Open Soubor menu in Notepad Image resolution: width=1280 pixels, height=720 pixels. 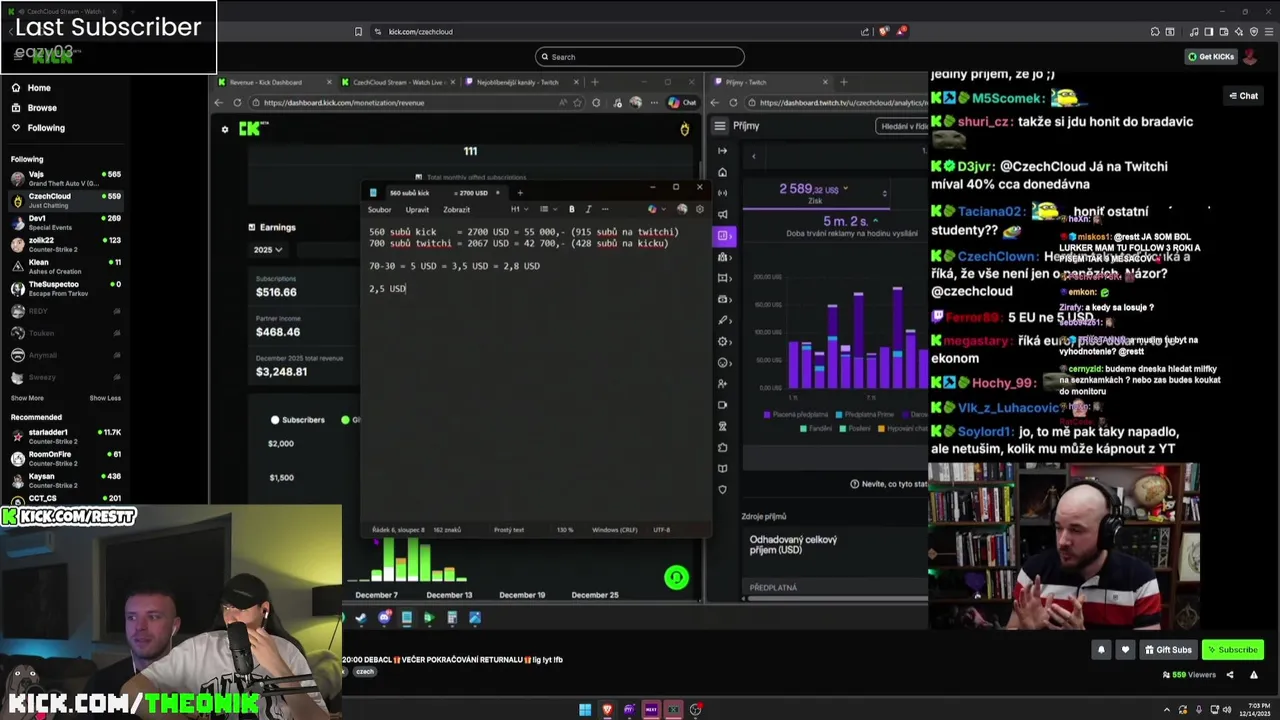[379, 210]
